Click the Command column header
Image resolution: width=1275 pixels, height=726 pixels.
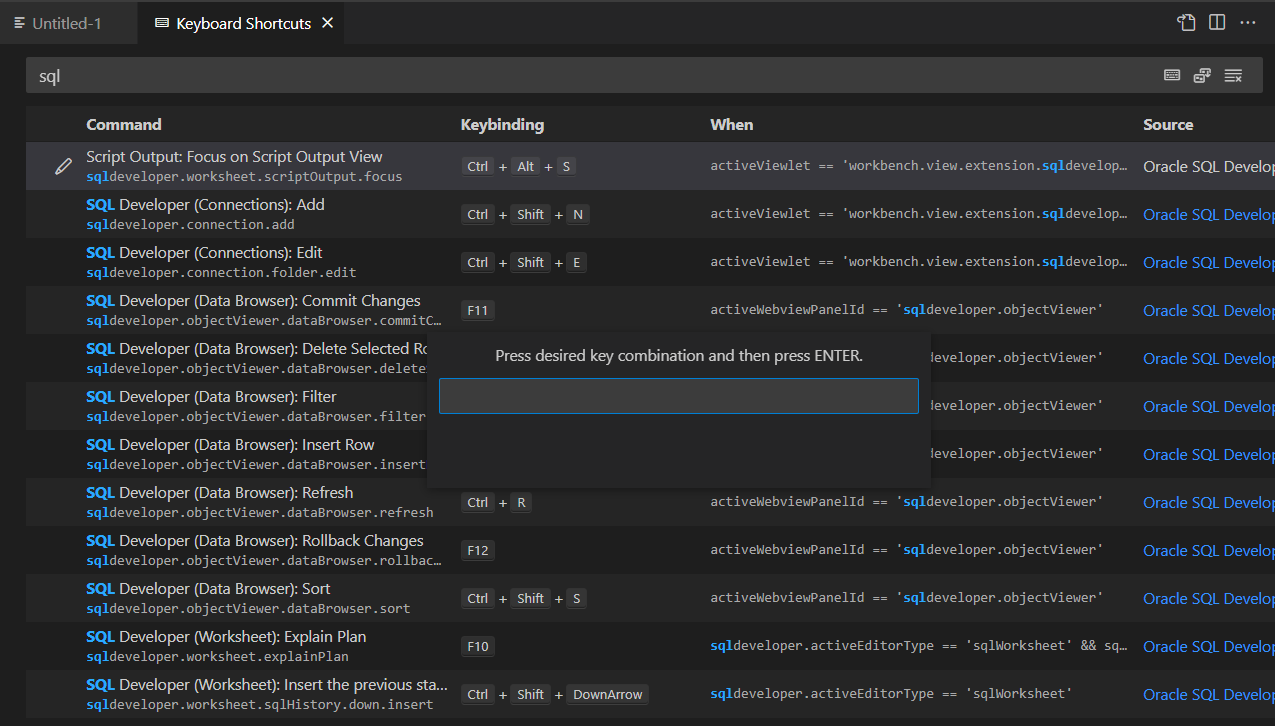tap(124, 125)
